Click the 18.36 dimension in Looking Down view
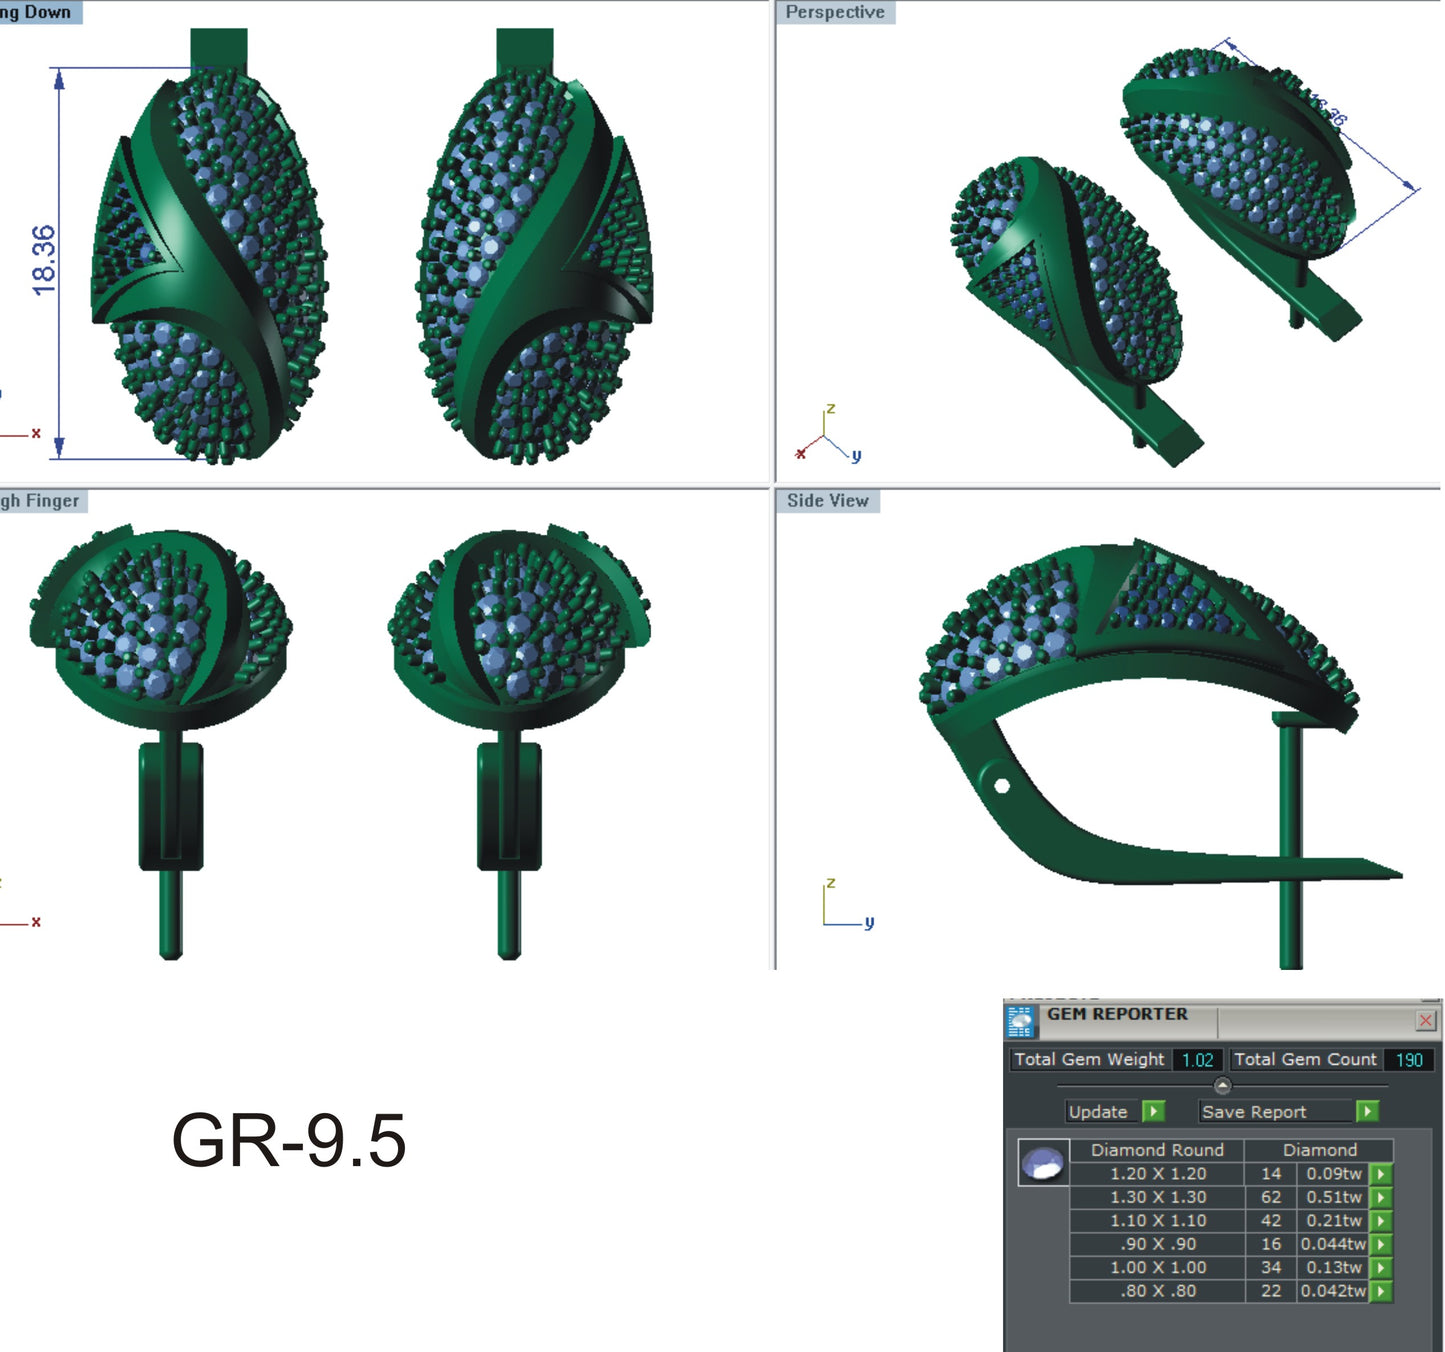The height and width of the screenshot is (1352, 1445). (44, 259)
